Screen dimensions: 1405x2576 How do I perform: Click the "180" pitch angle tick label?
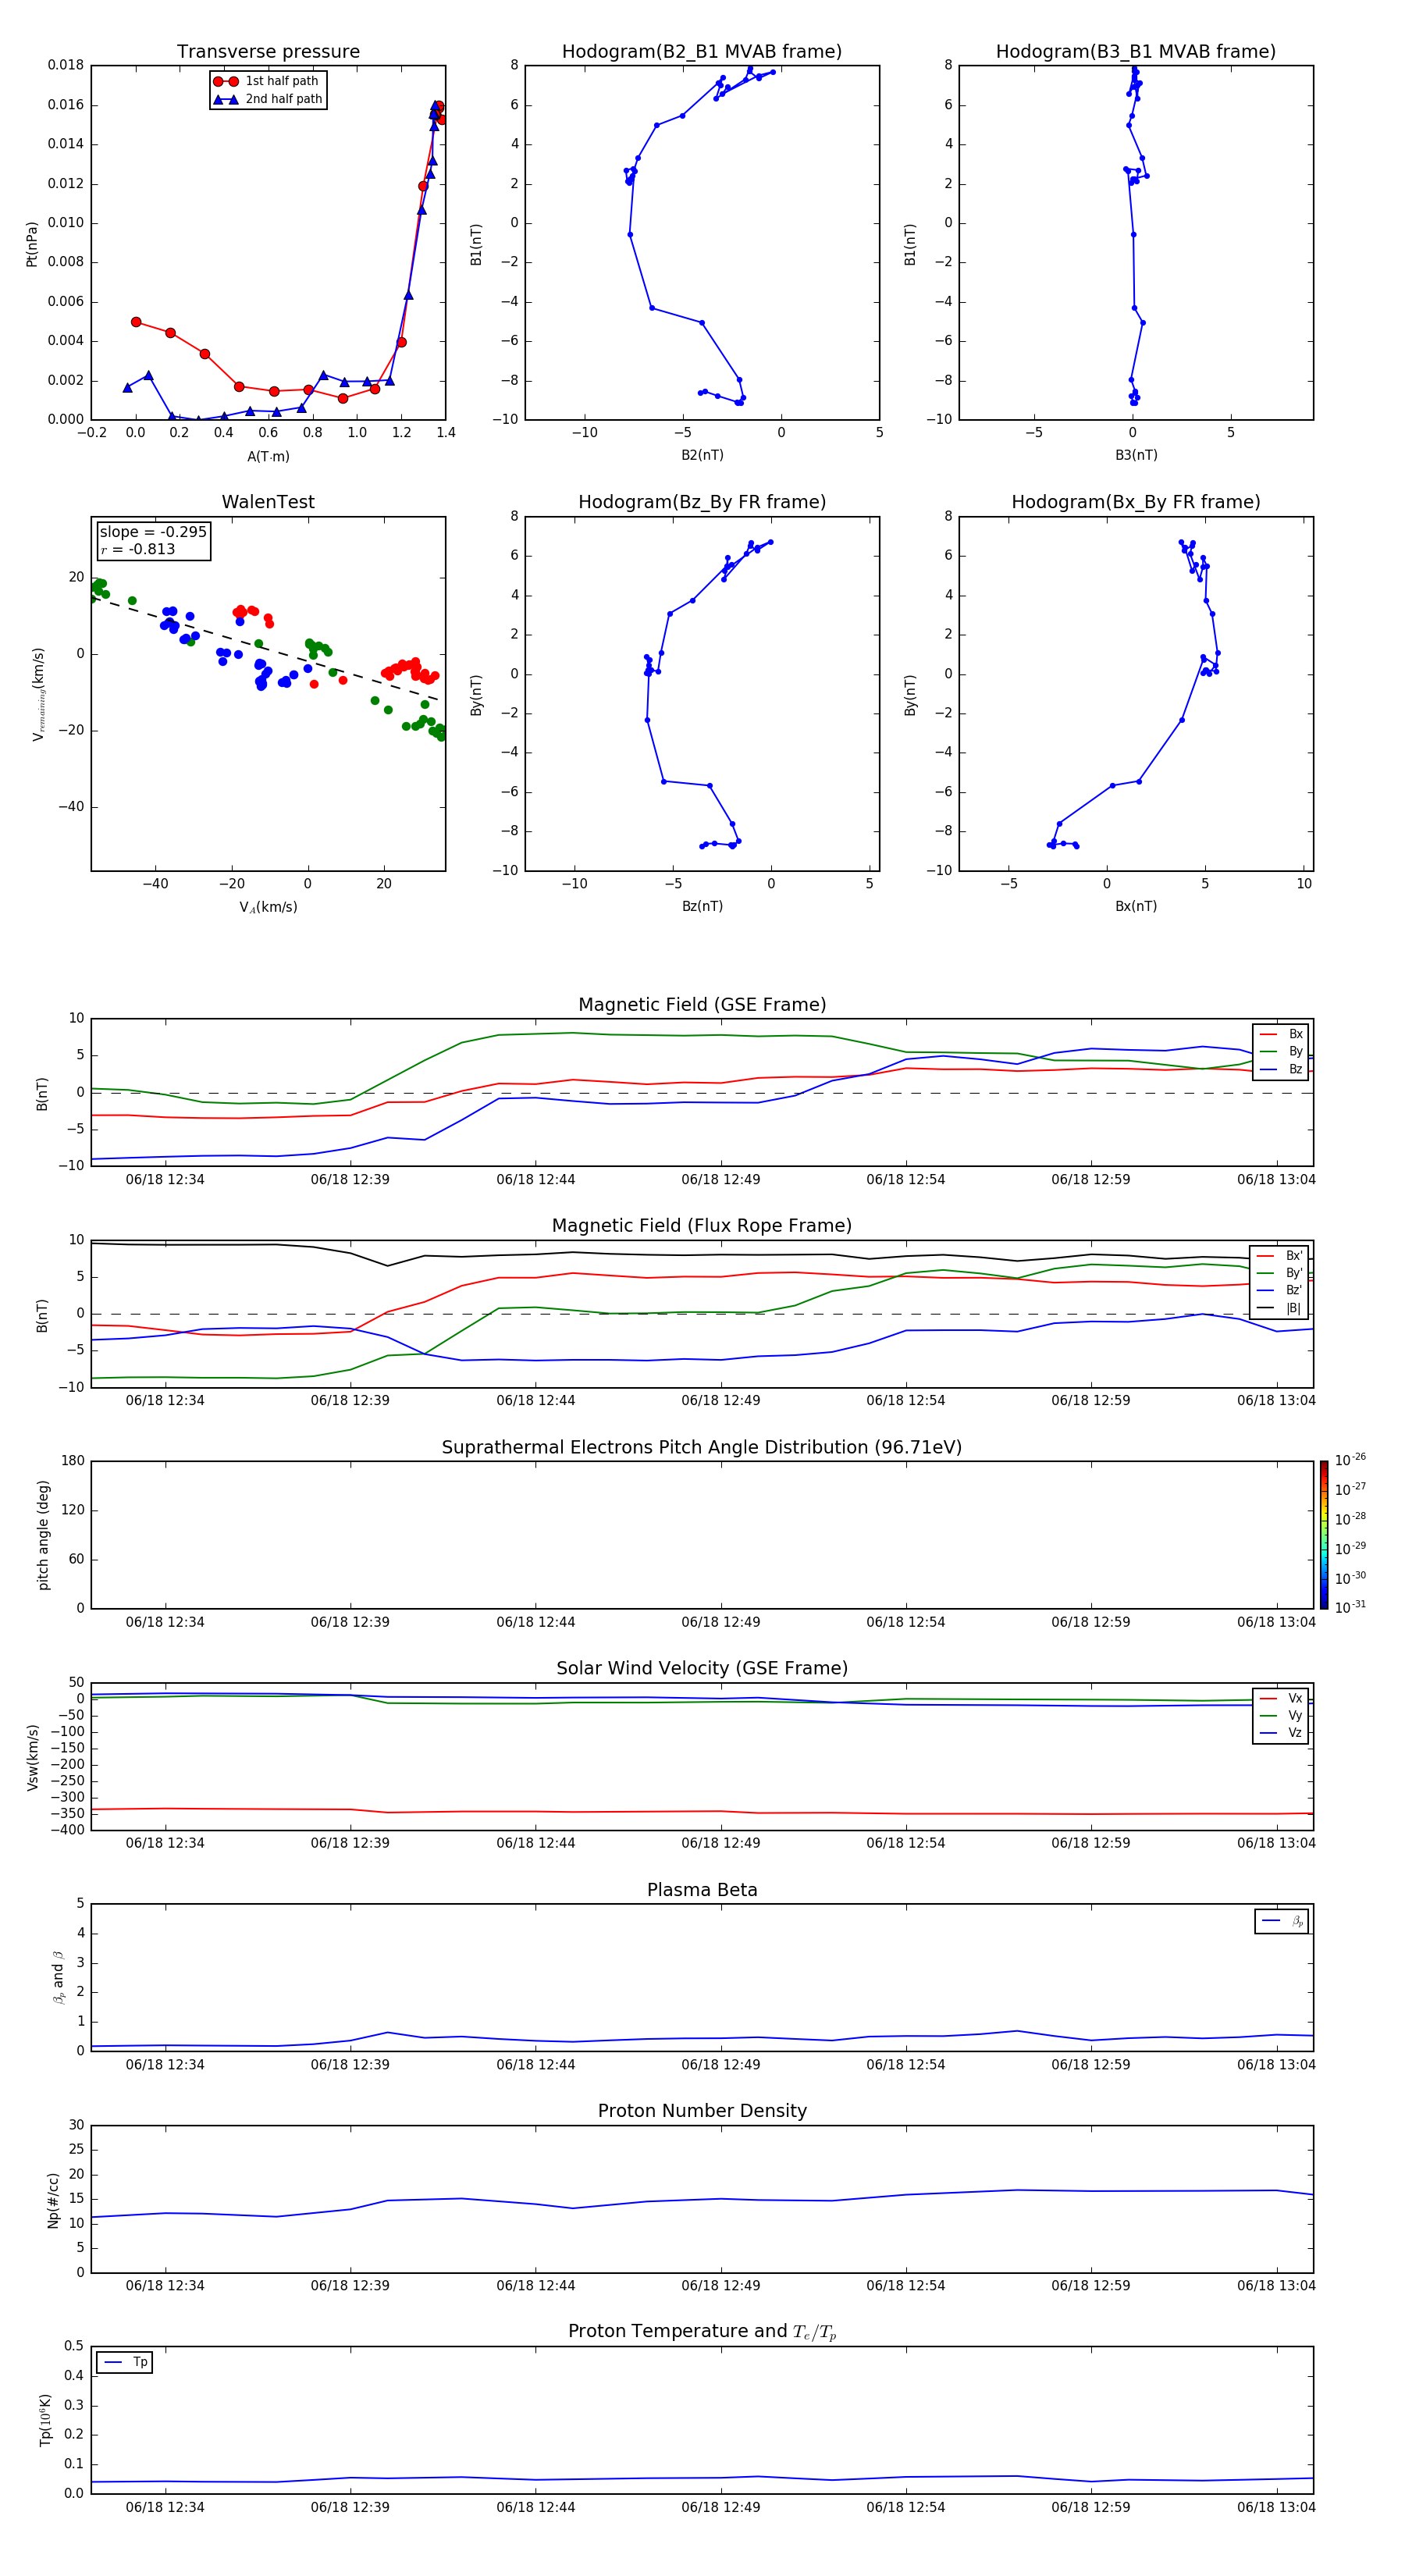point(73,1461)
